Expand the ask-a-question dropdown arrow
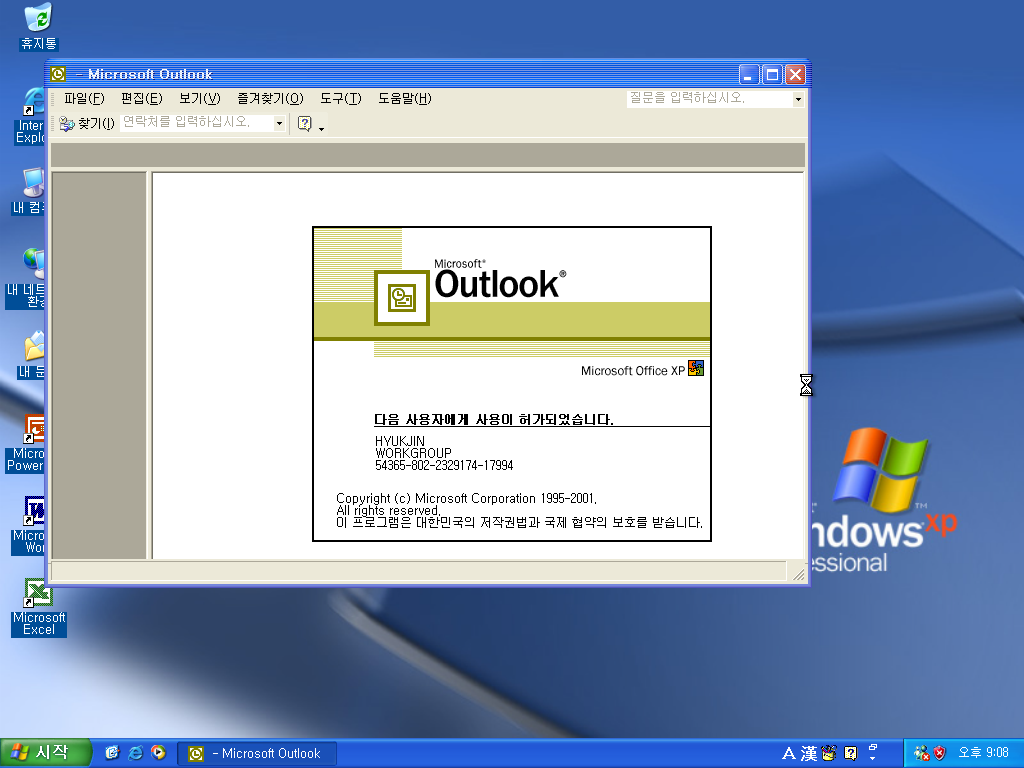 [x=798, y=99]
